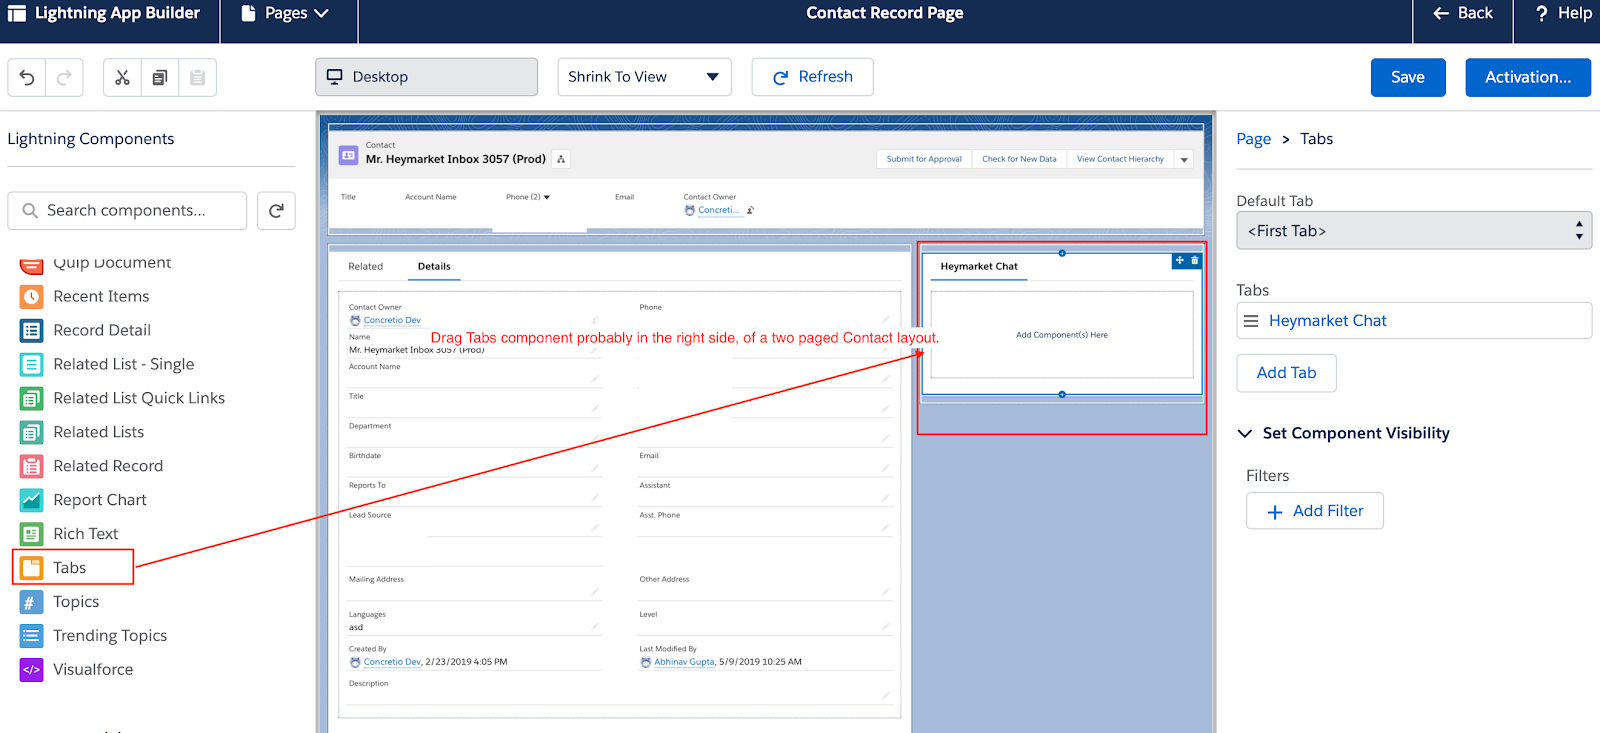
Task: Open the Default Tab select box
Action: pos(1414,231)
